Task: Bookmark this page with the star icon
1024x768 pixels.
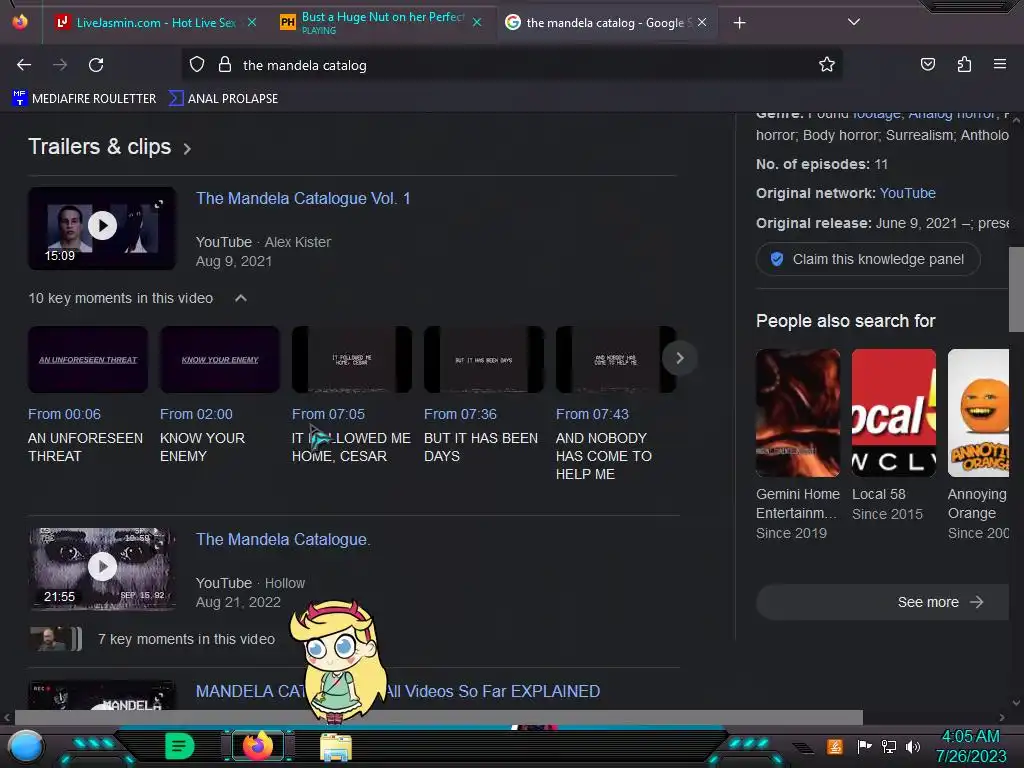Action: pos(827,64)
